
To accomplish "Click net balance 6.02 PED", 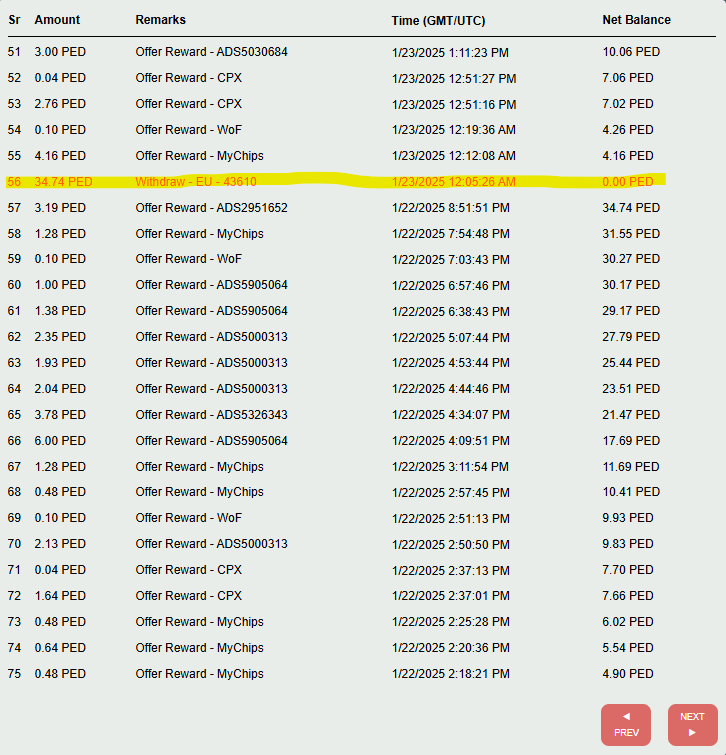I will (628, 622).
